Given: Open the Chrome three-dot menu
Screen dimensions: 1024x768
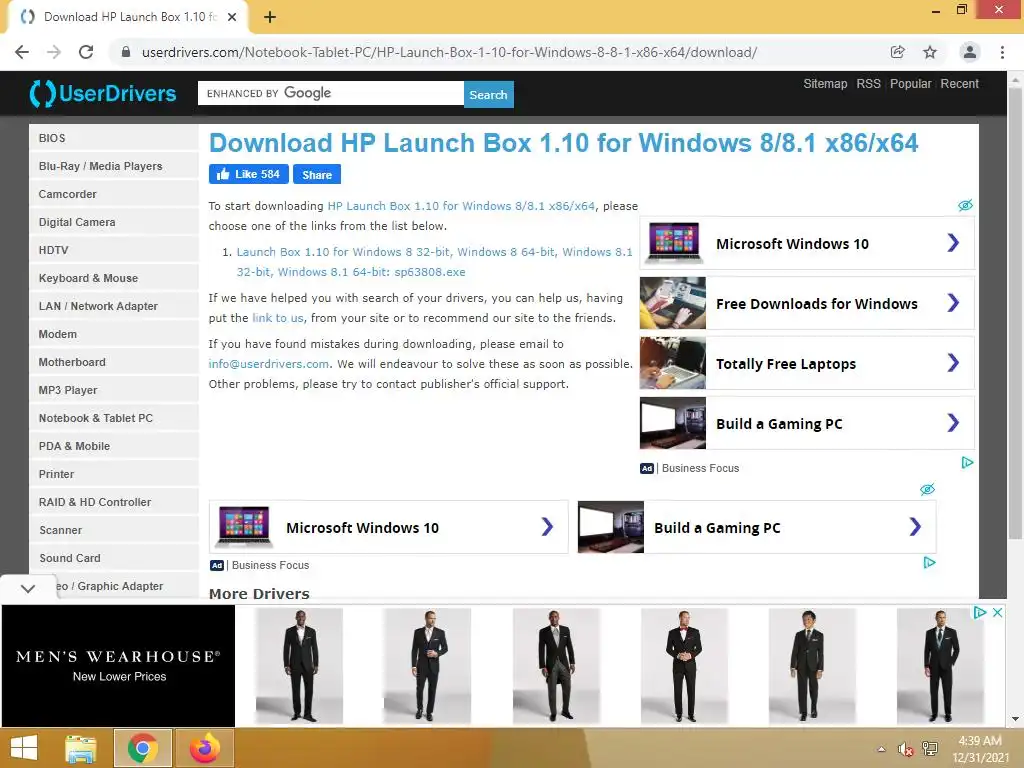Looking at the screenshot, I should click(1002, 52).
